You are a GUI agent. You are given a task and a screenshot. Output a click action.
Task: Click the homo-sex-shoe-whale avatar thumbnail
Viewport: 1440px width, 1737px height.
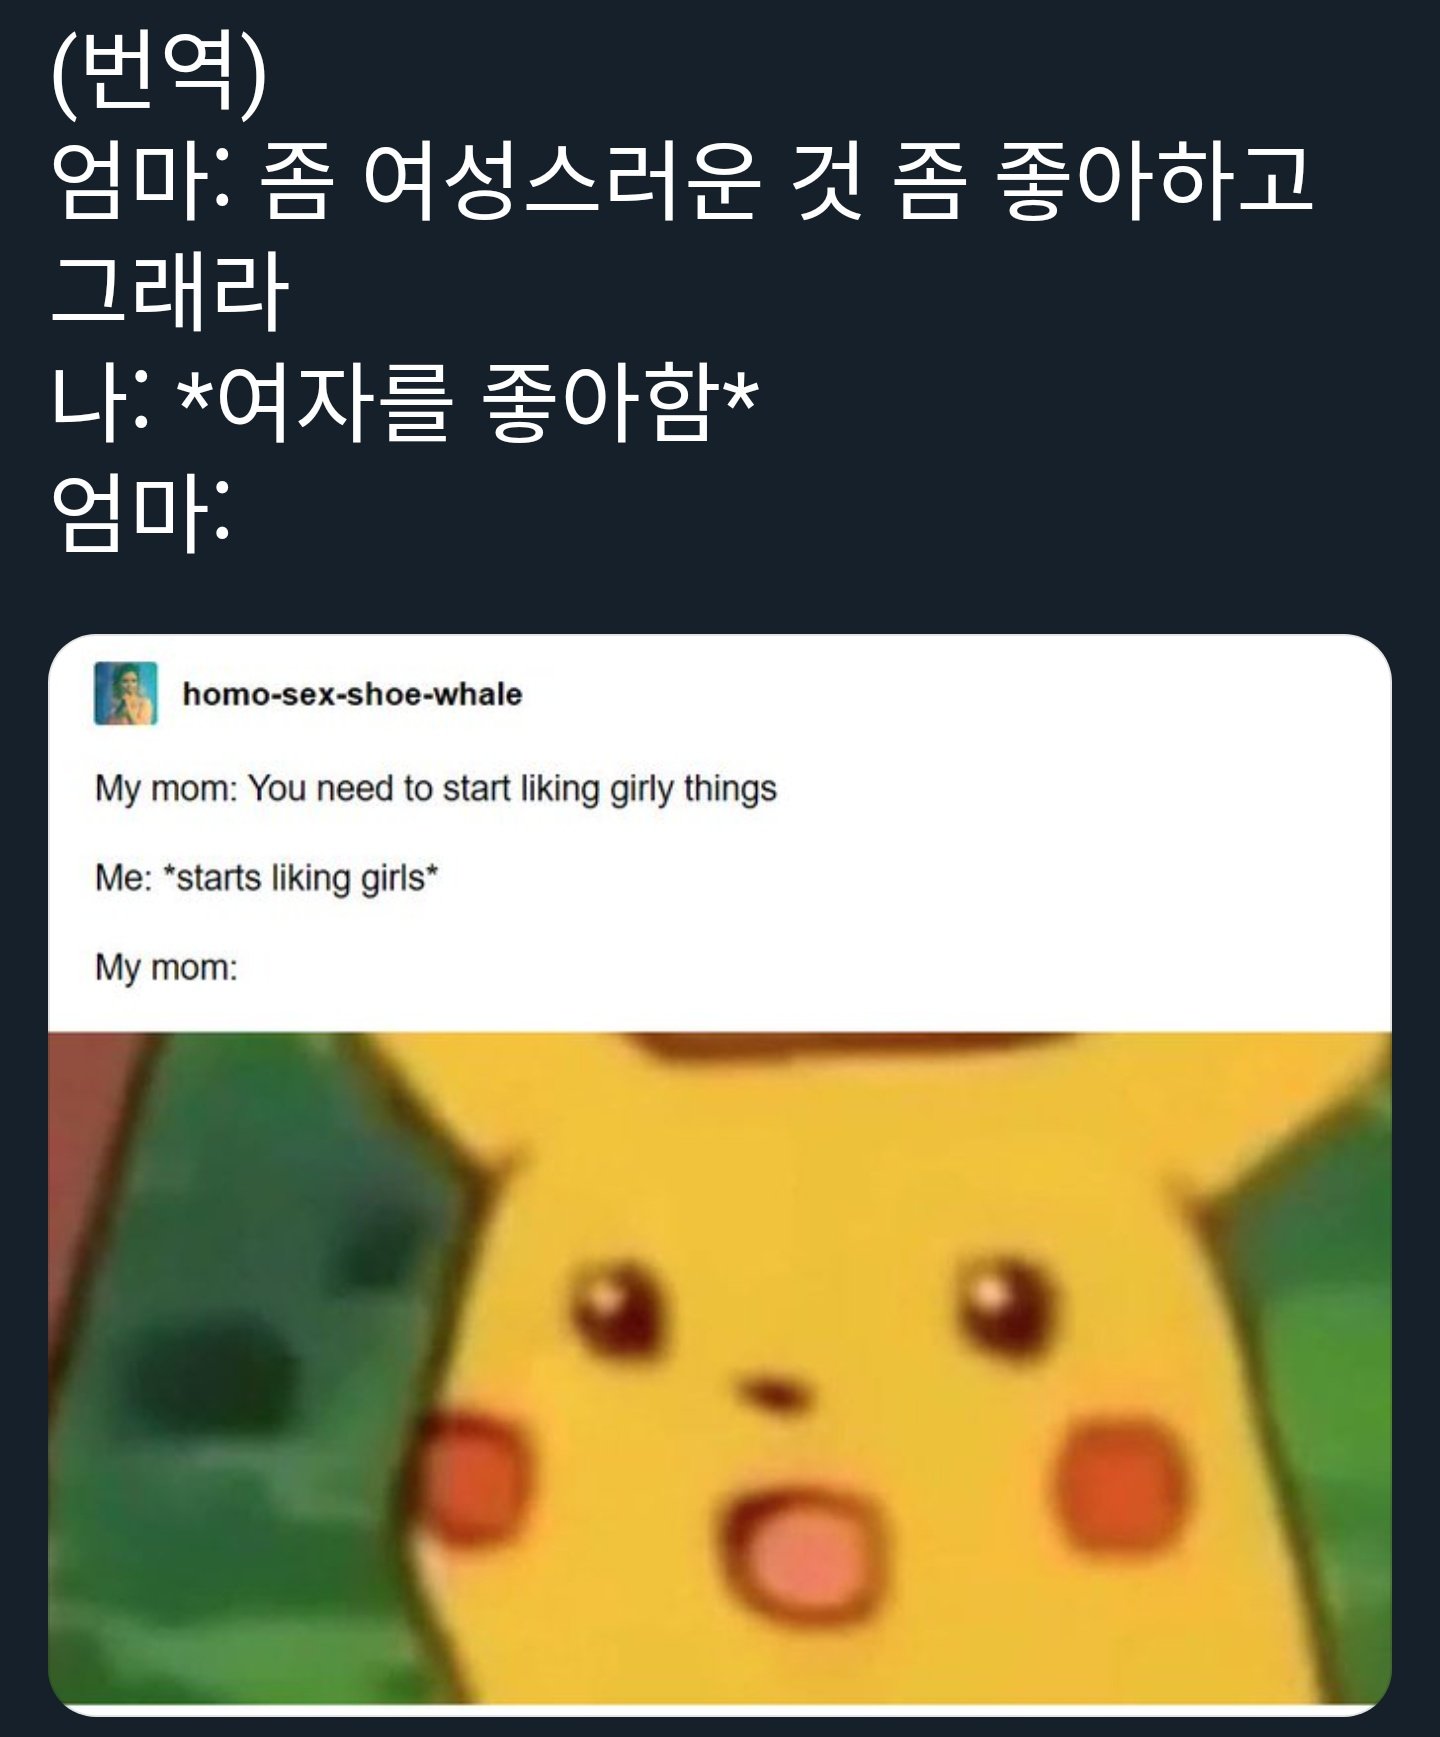[x=126, y=693]
